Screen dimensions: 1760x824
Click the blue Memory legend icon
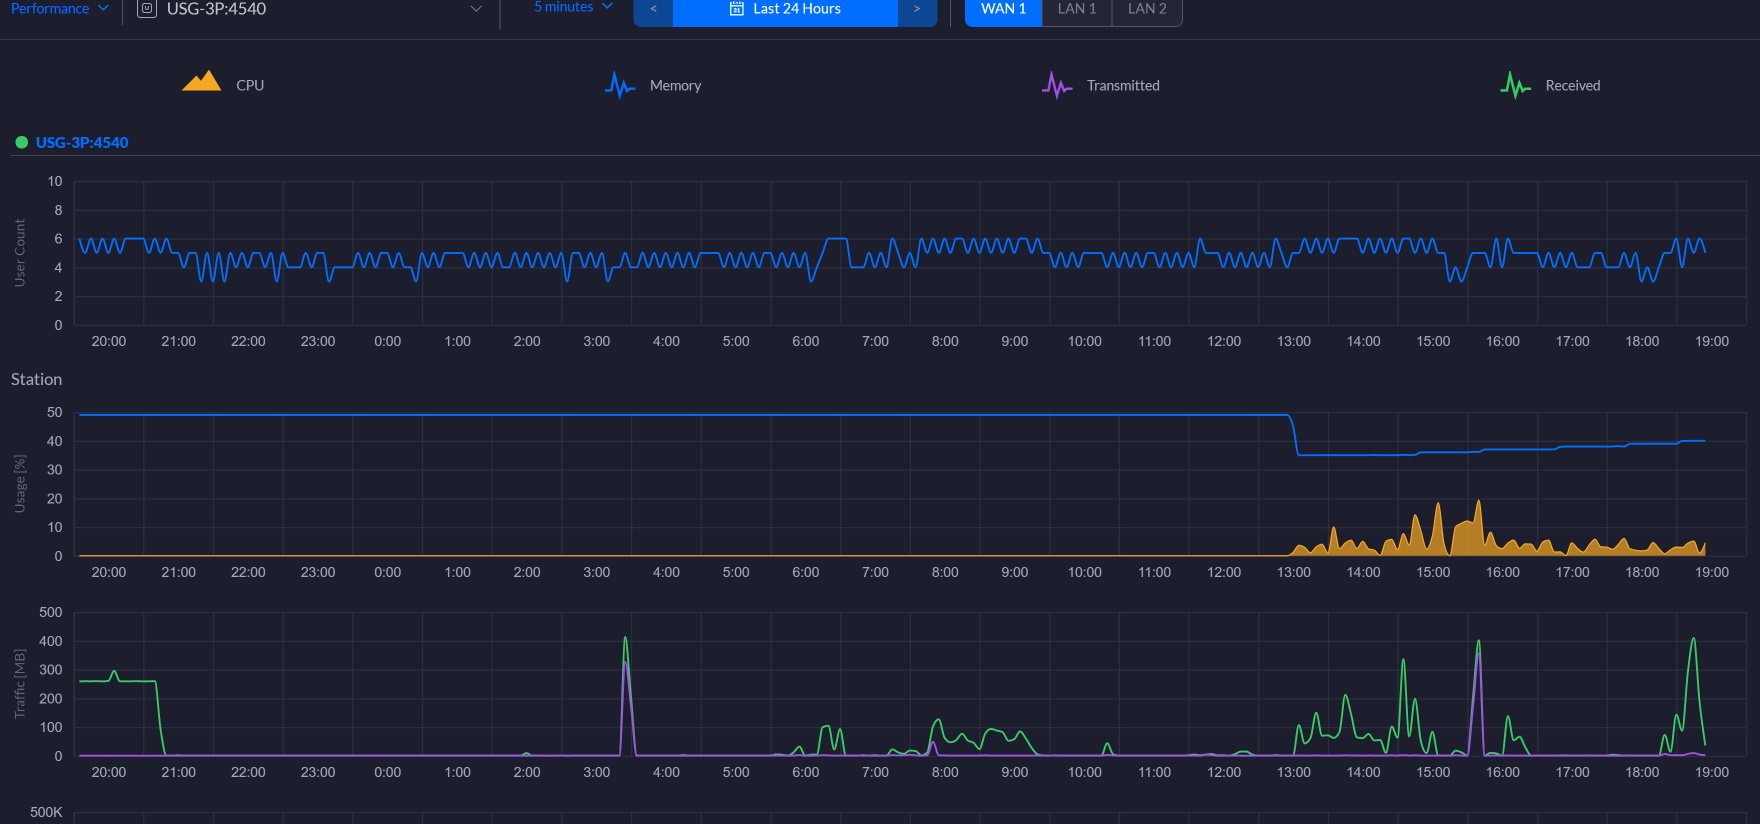[620, 85]
